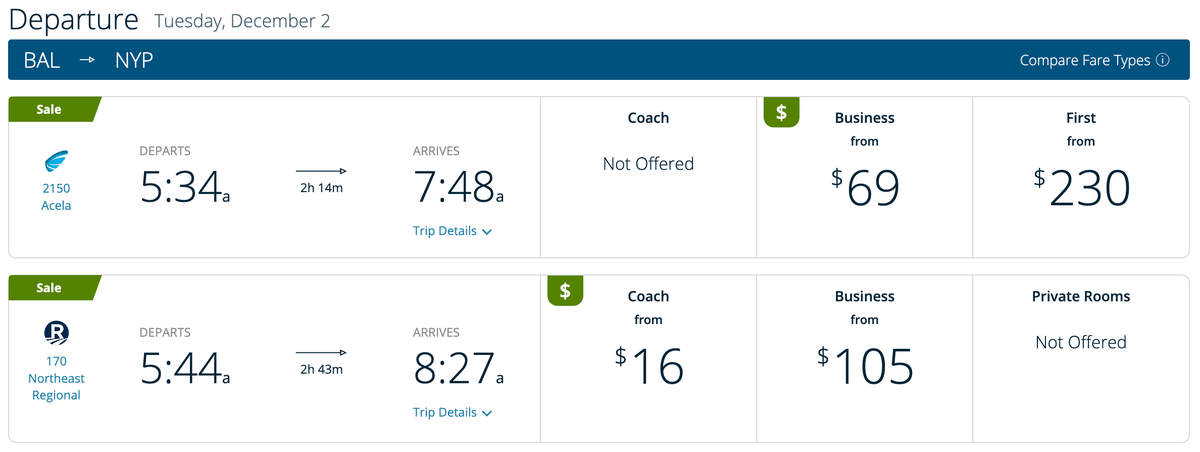Screen dimensions: 1200x452
Task: Open the Compare Fare Types link
Action: click(x=1085, y=60)
